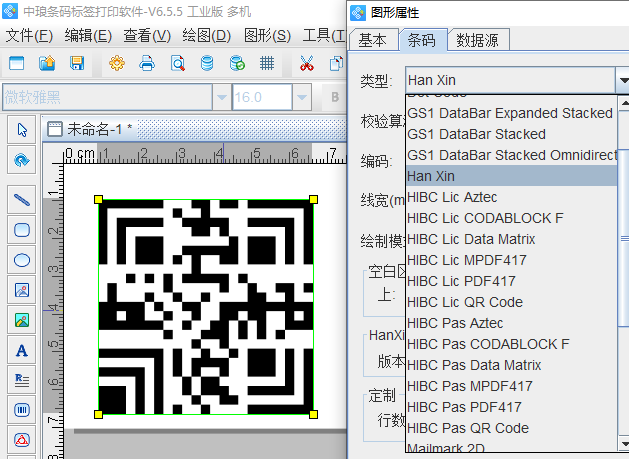The width and height of the screenshot is (629, 459).
Task: Select the rounded rectangle tool
Action: pyautogui.click(x=22, y=230)
